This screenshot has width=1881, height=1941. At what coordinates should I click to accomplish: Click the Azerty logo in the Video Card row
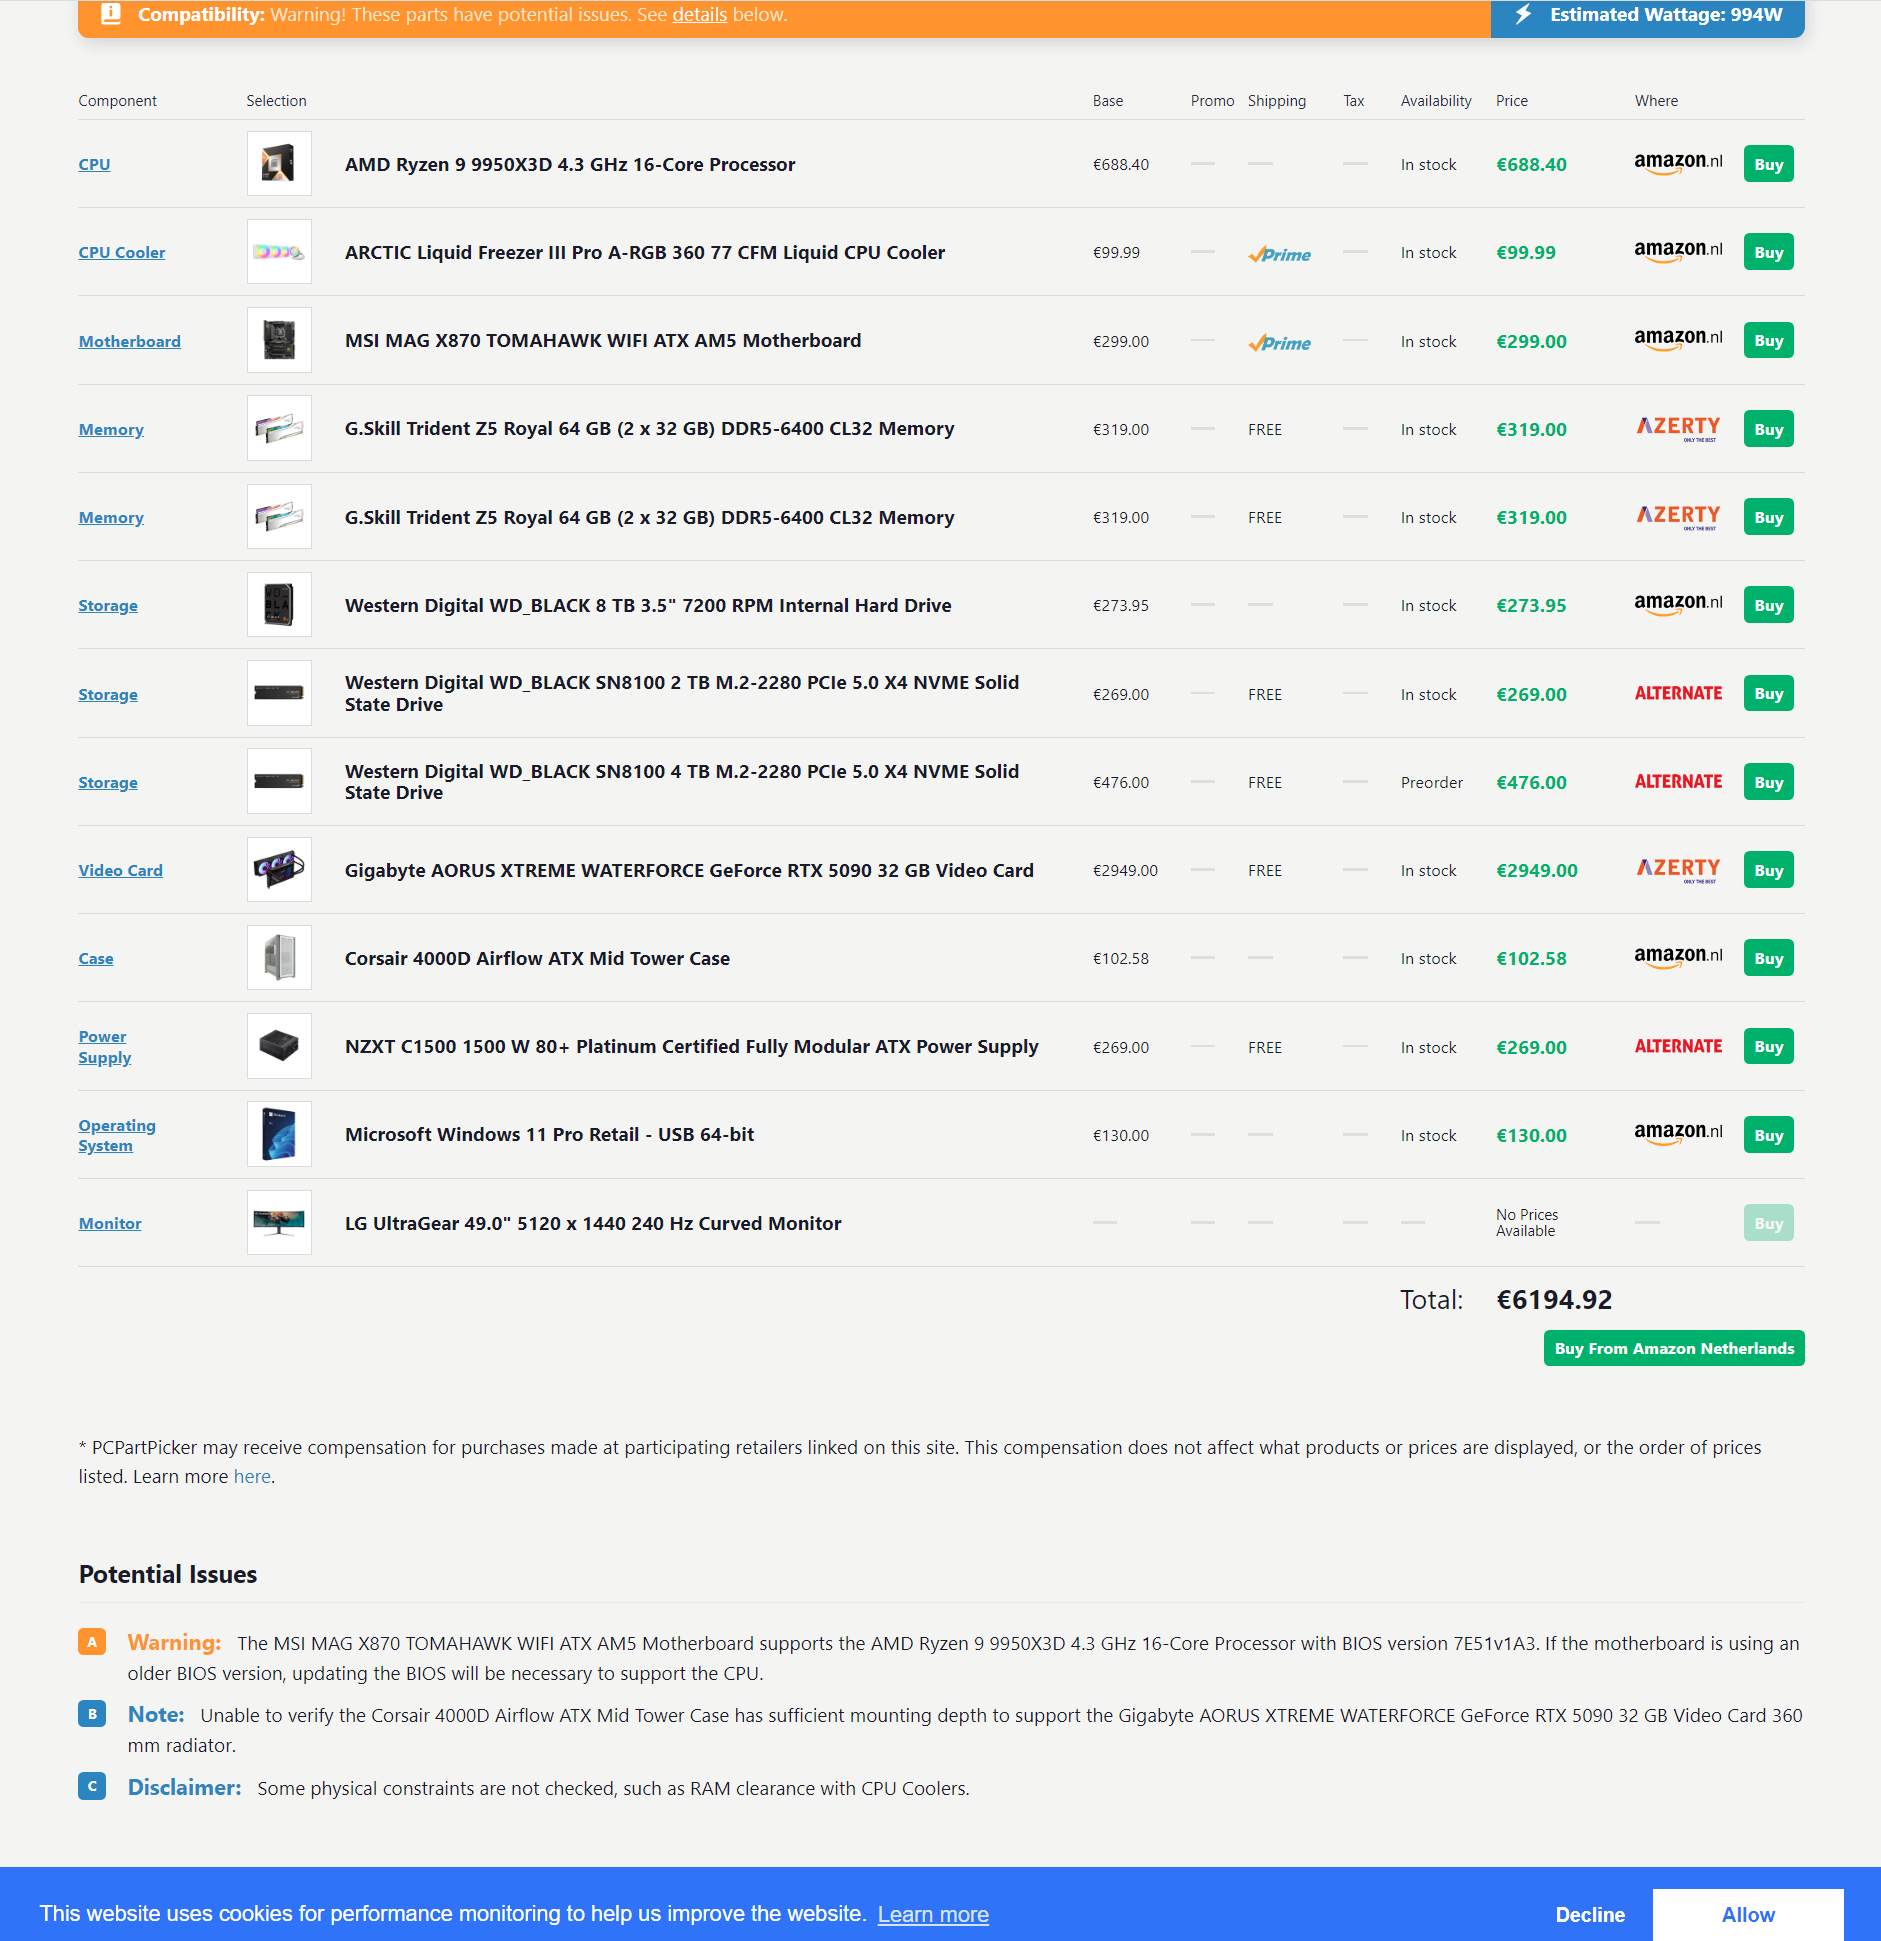[1678, 870]
